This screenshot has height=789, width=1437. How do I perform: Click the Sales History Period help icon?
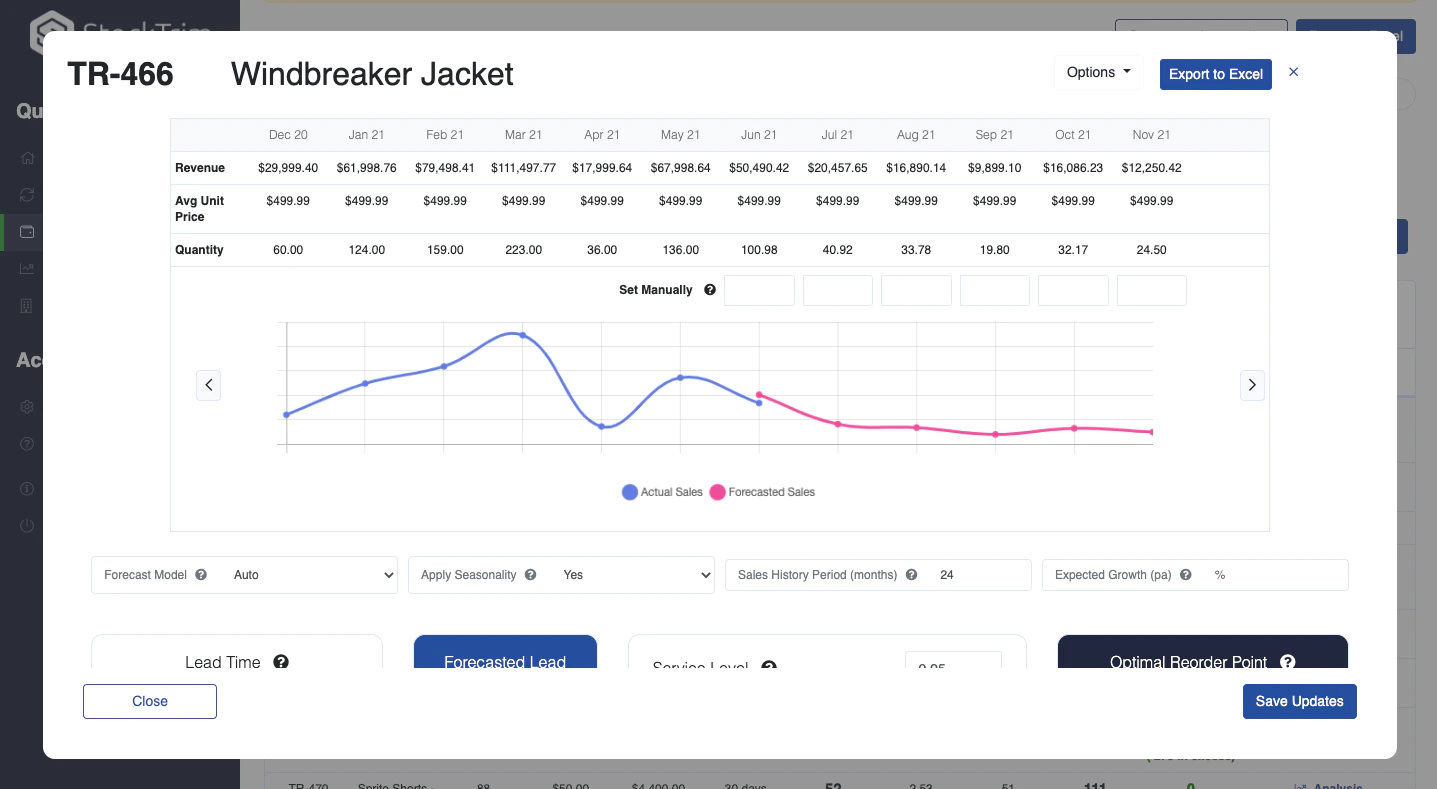pyautogui.click(x=911, y=575)
